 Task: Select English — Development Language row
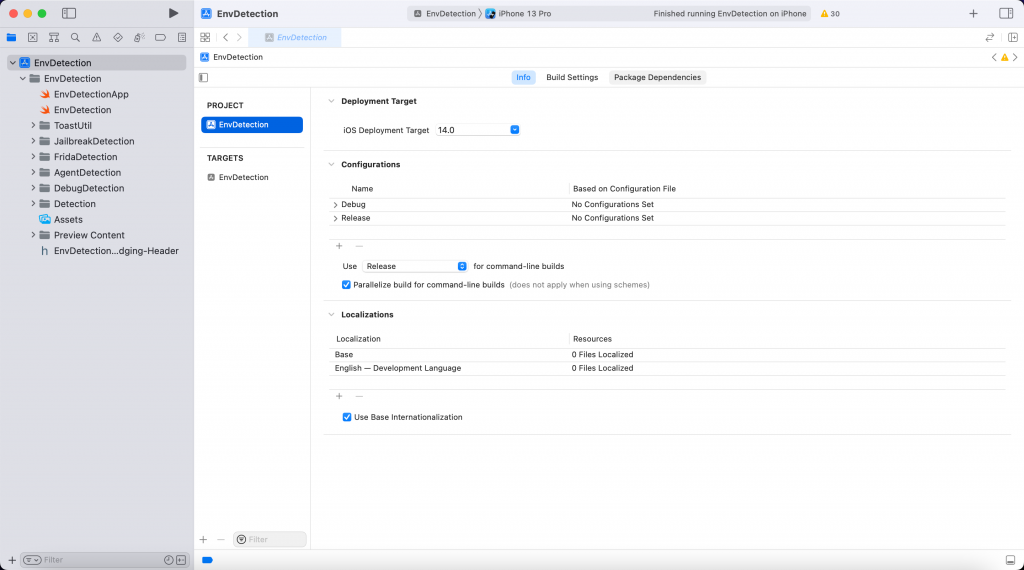[x=666, y=368]
